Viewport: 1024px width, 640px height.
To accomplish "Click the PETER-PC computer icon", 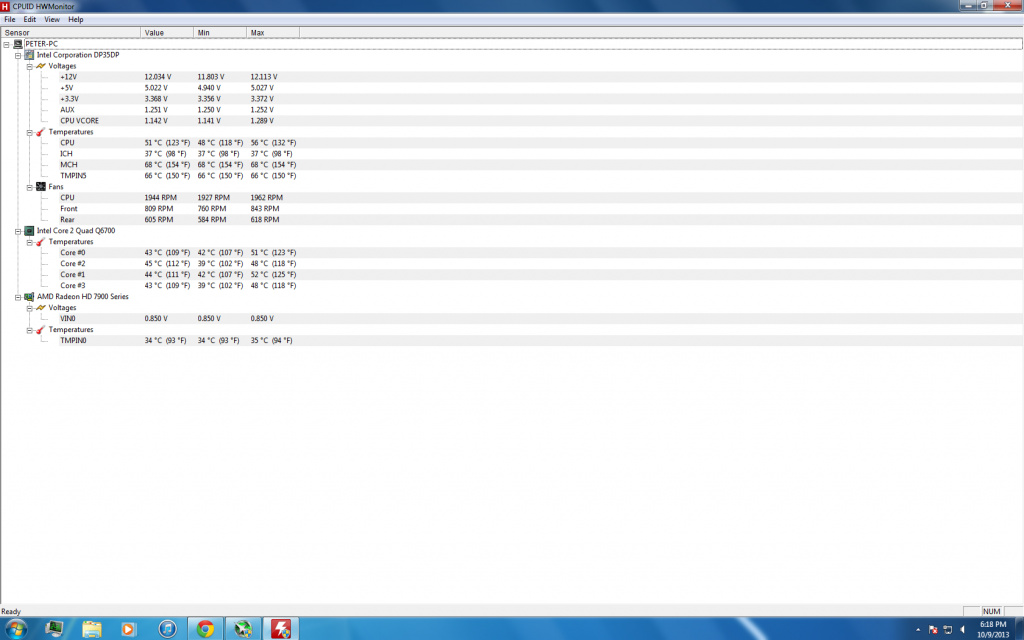I will (19, 44).
